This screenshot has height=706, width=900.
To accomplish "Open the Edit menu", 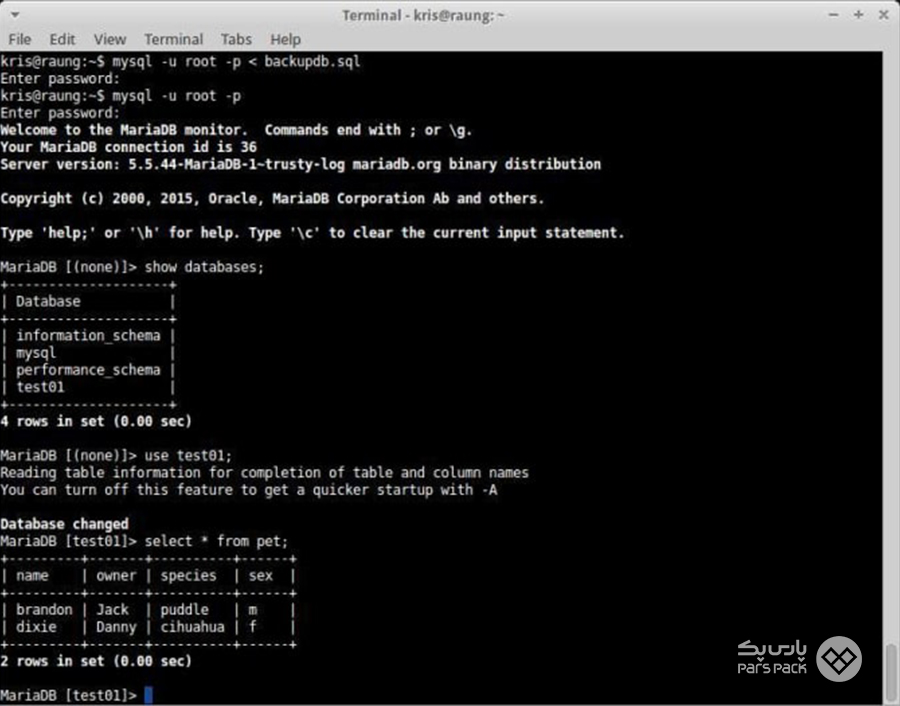I will tap(62, 39).
